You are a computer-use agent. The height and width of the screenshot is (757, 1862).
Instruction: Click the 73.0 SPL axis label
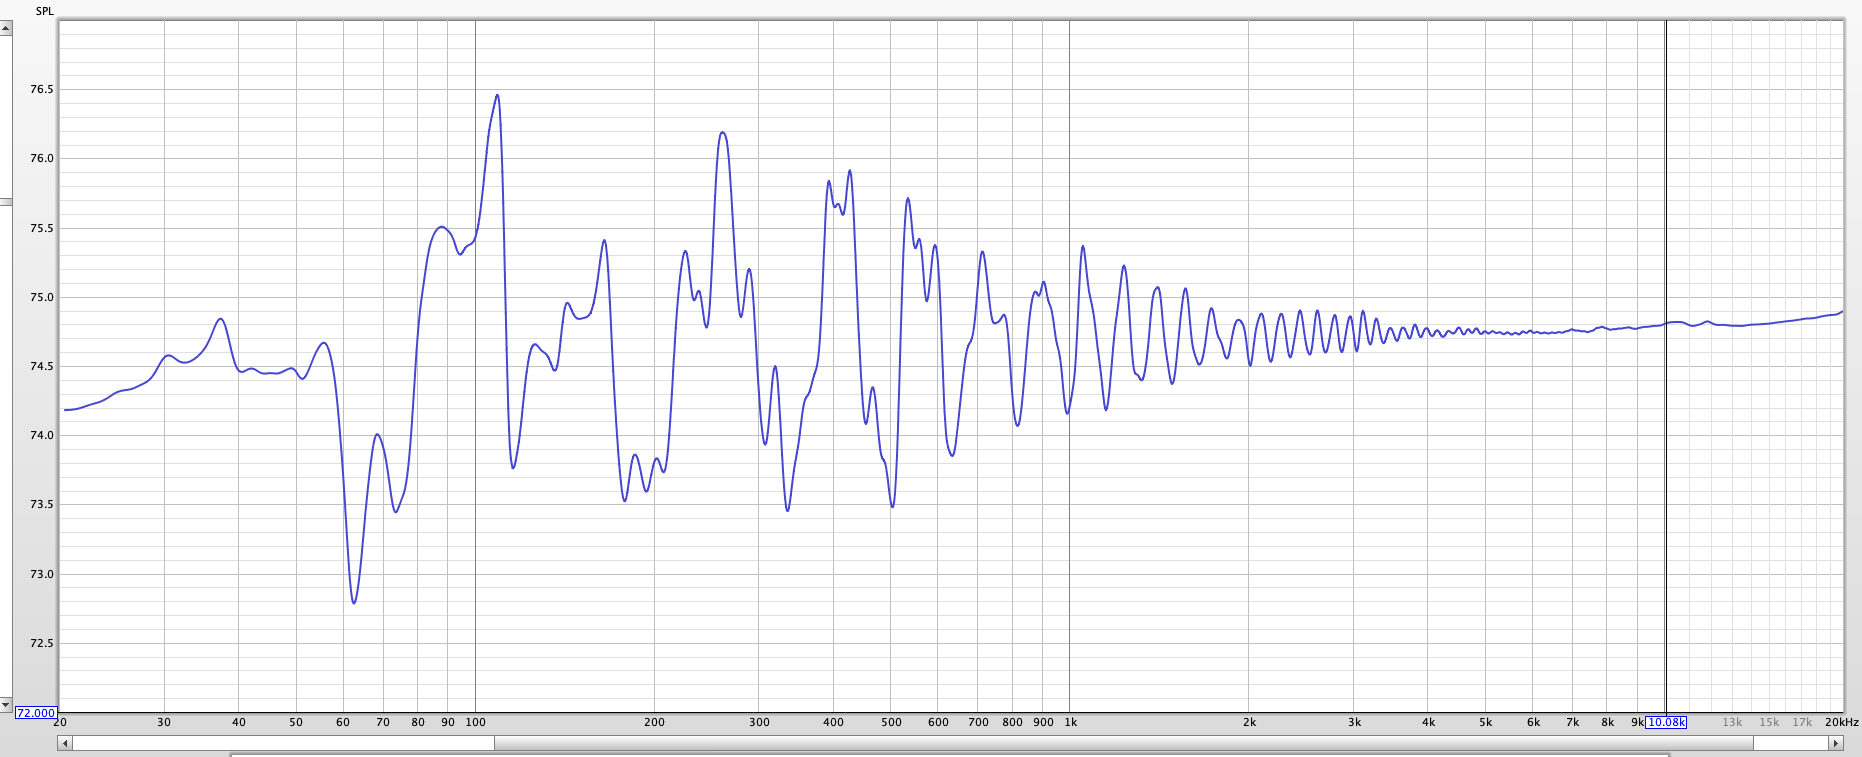[42, 574]
